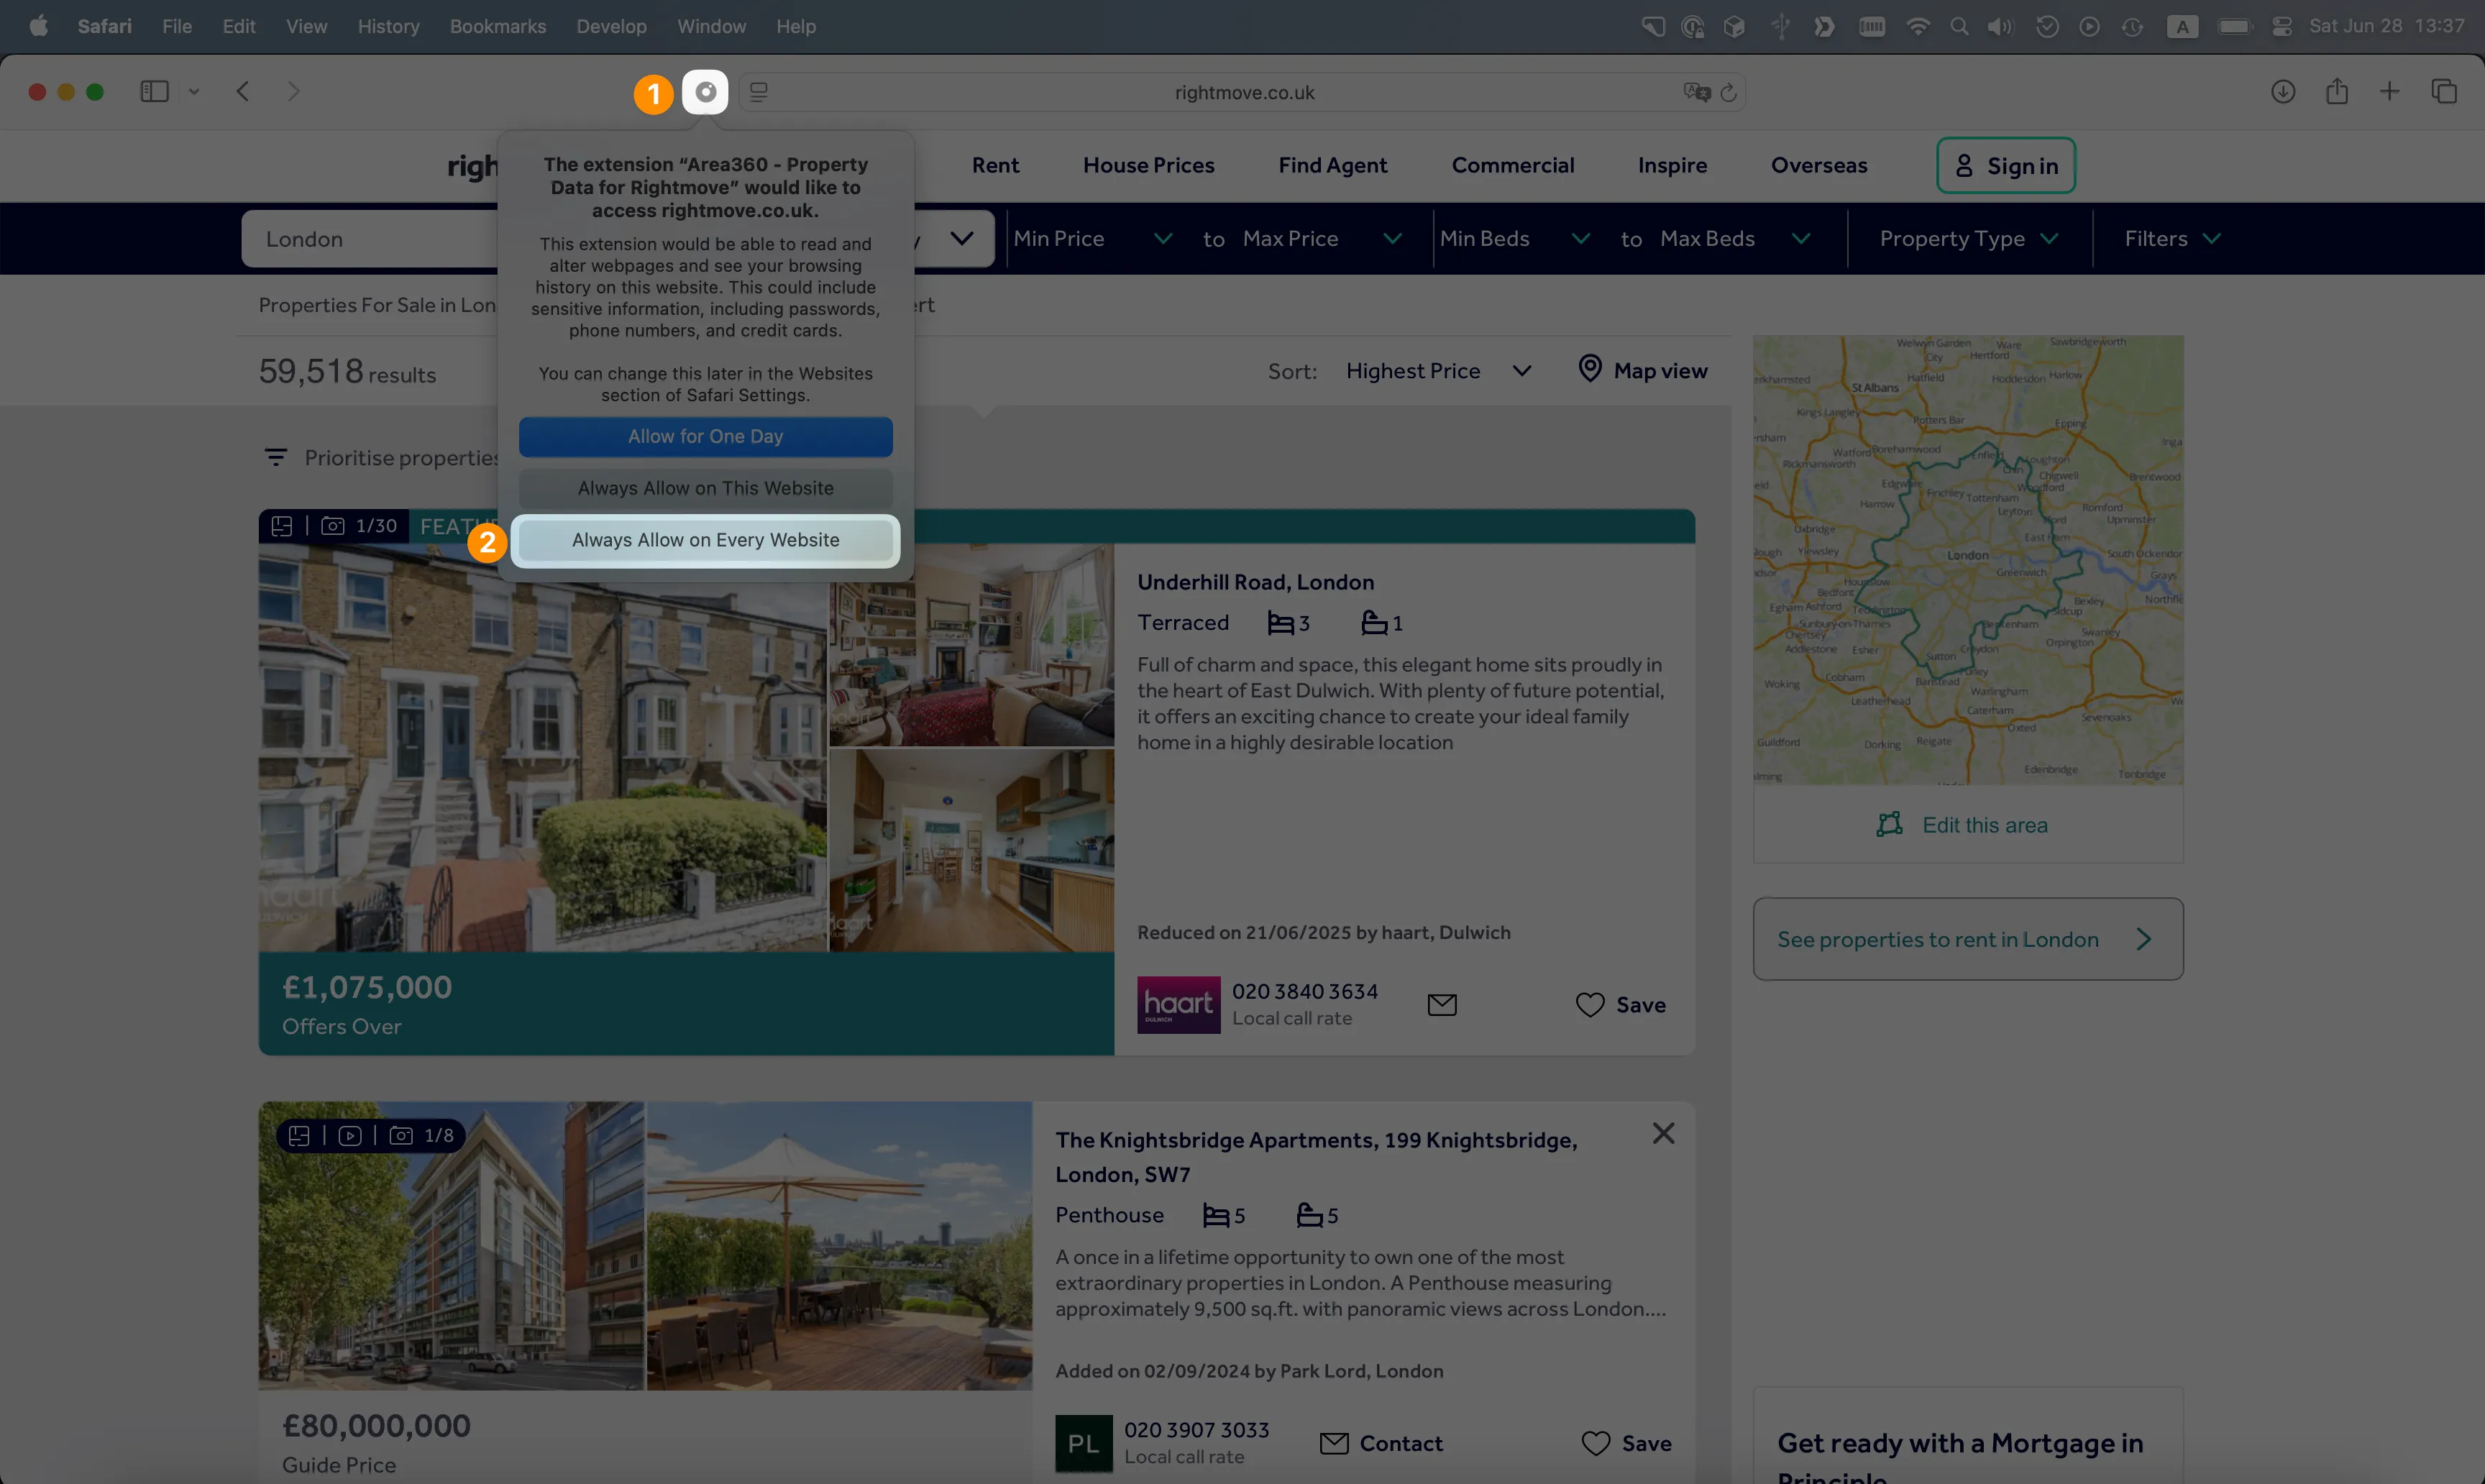Viewport: 2485px width, 1484px height.
Task: Show tab overview icon
Action: [2444, 92]
